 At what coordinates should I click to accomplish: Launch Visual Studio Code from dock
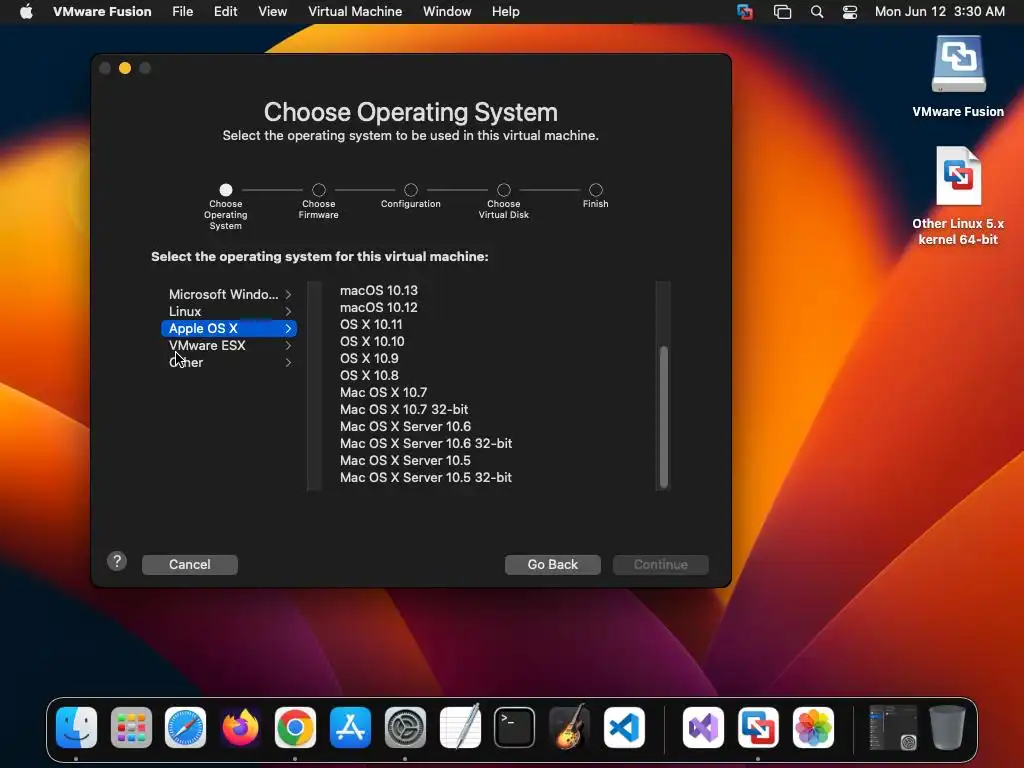coord(624,727)
